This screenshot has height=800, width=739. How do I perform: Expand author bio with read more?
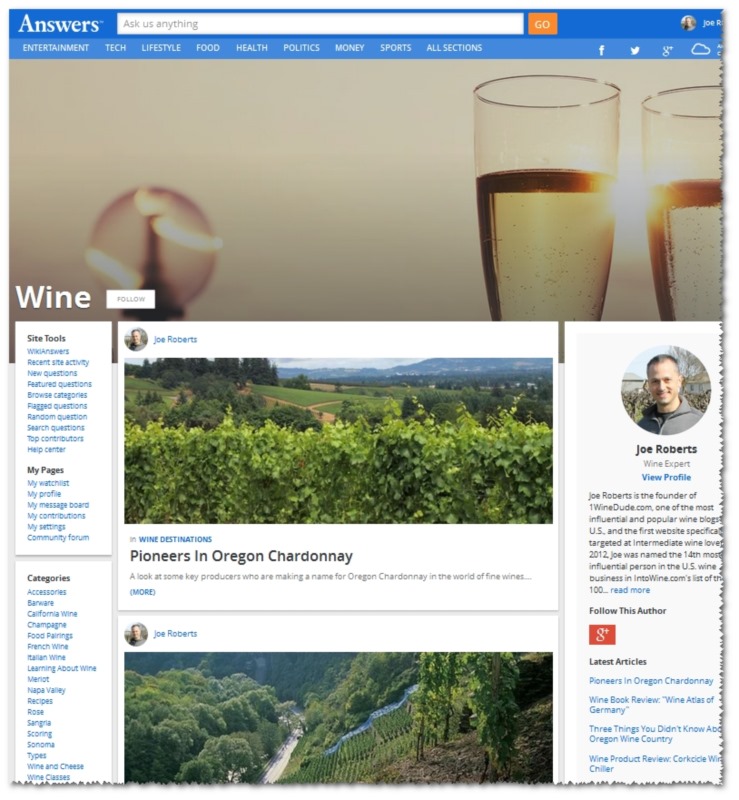(x=630, y=590)
